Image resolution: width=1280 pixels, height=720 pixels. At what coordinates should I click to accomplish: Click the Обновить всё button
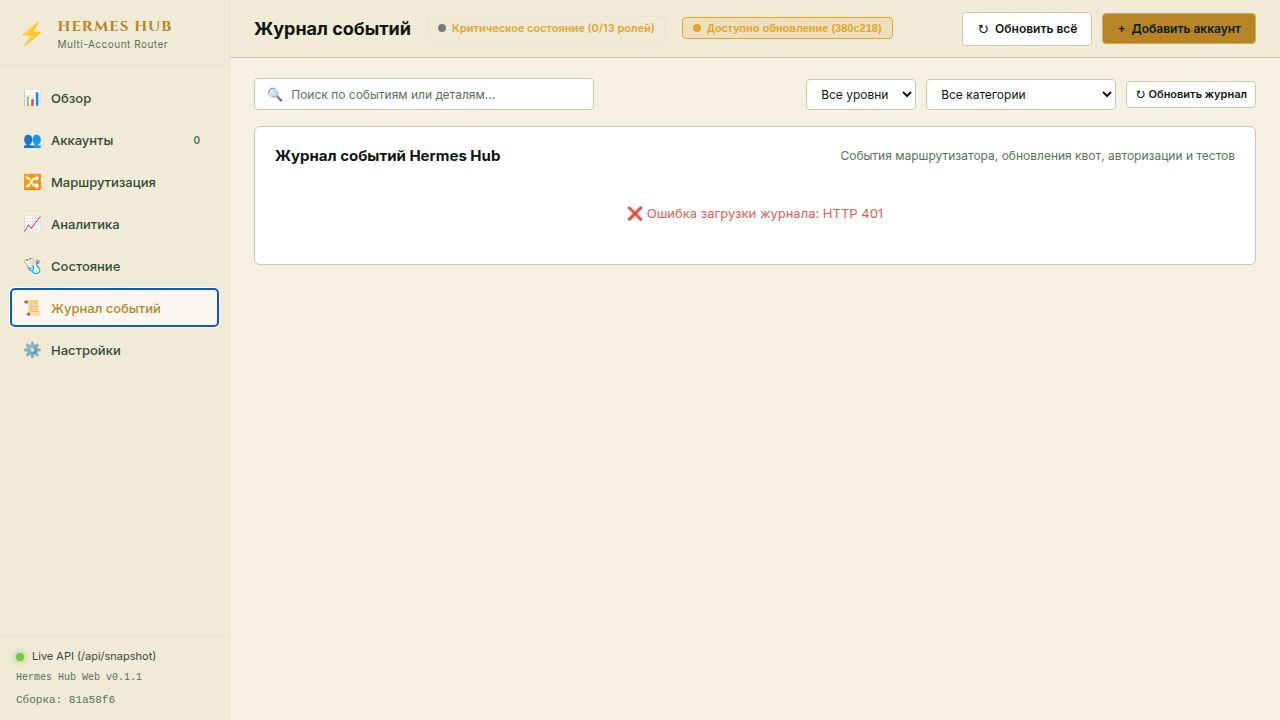tap(1027, 29)
